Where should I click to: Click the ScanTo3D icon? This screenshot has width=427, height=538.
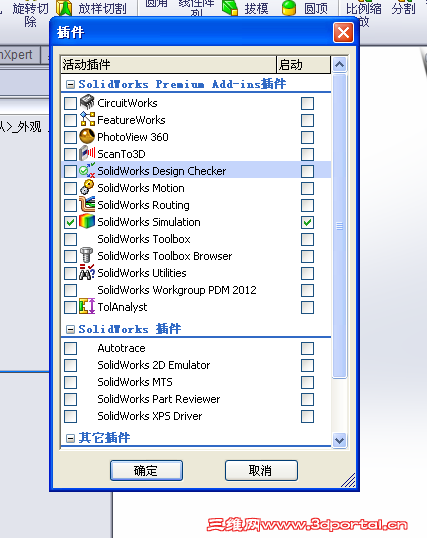[x=87, y=153]
